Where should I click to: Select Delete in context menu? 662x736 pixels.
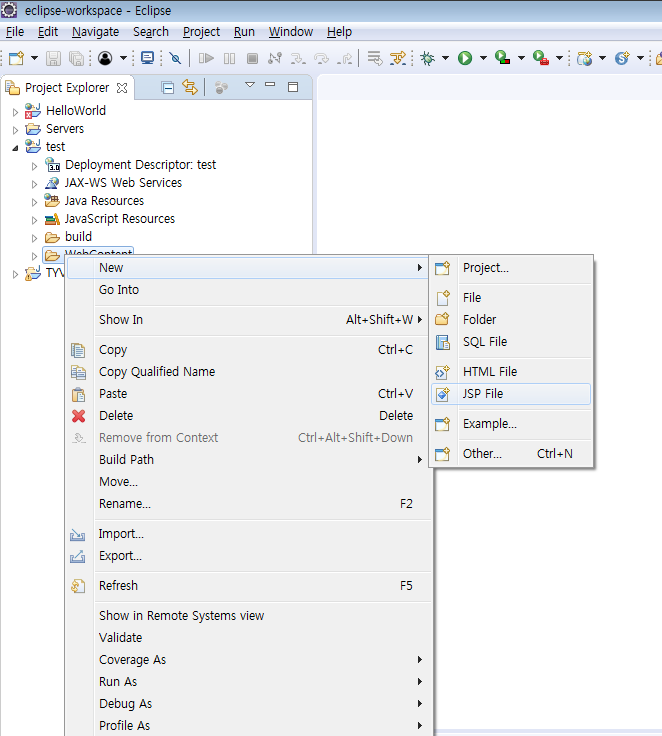tap(248, 416)
